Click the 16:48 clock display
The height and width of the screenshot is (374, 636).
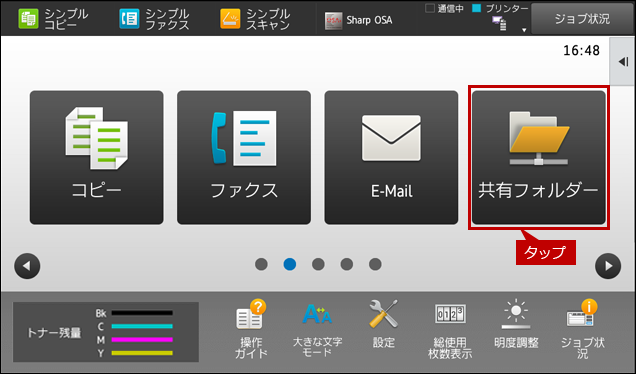point(581,51)
